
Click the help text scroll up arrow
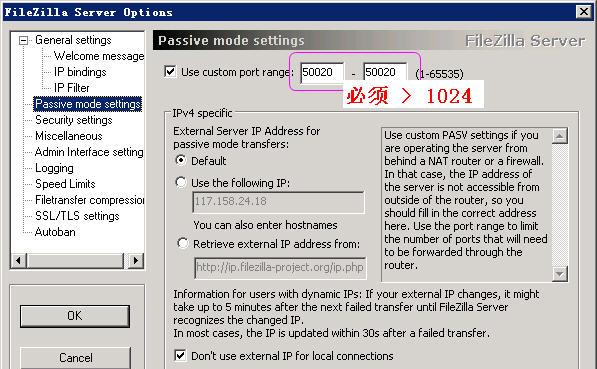(x=560, y=136)
